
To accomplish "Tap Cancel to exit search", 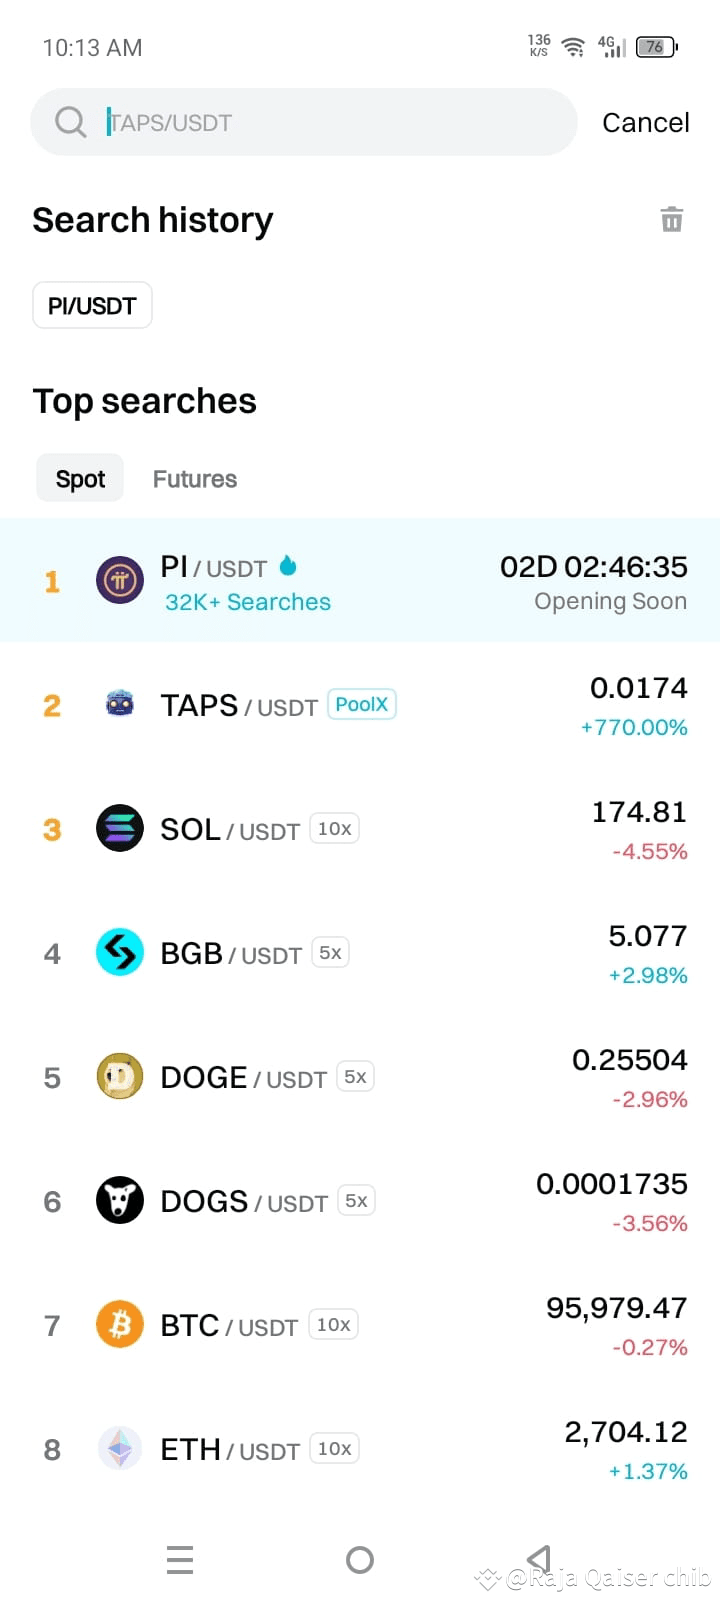I will (x=645, y=121).
